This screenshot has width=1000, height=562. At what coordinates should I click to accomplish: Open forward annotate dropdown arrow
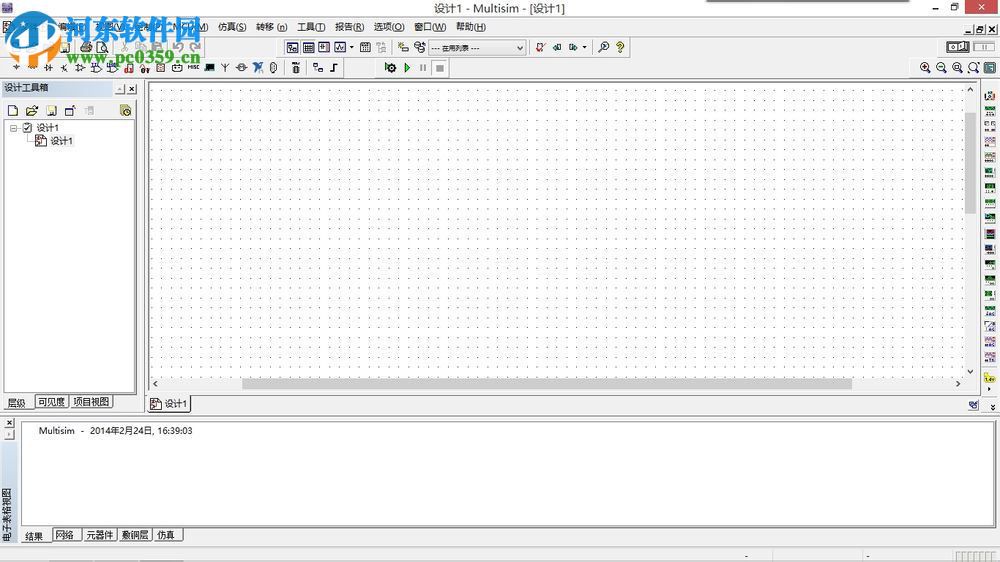click(584, 47)
